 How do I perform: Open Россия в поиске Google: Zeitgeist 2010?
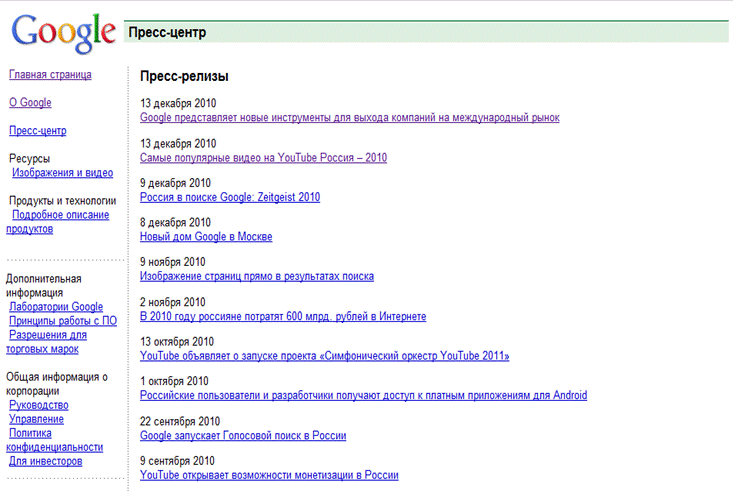pyautogui.click(x=230, y=197)
